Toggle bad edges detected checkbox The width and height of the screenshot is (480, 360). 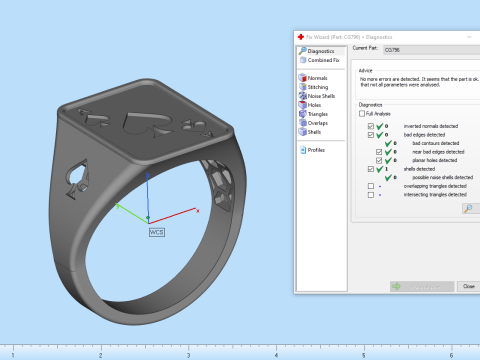(371, 135)
